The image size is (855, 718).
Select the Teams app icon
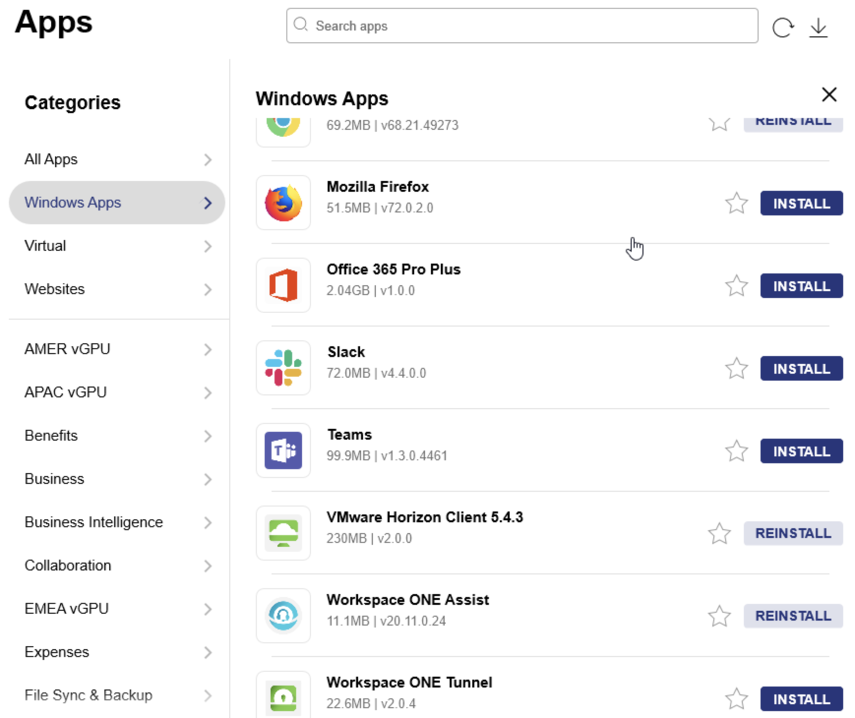click(x=283, y=451)
